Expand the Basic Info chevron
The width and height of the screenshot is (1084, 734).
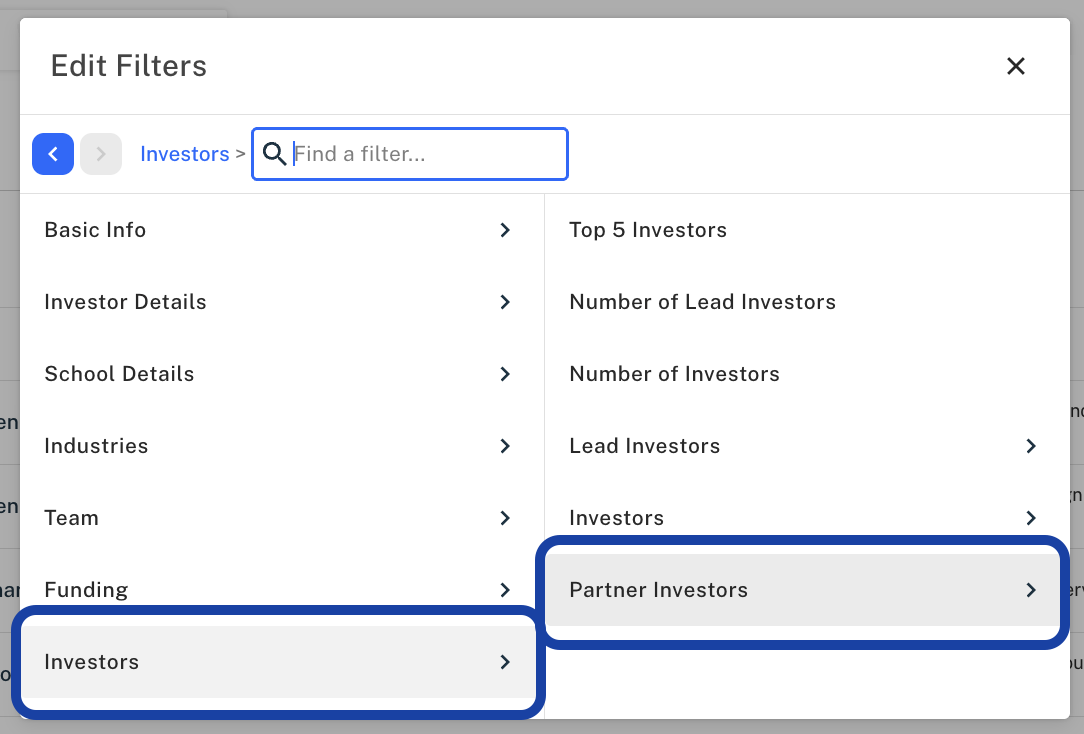pyautogui.click(x=505, y=230)
